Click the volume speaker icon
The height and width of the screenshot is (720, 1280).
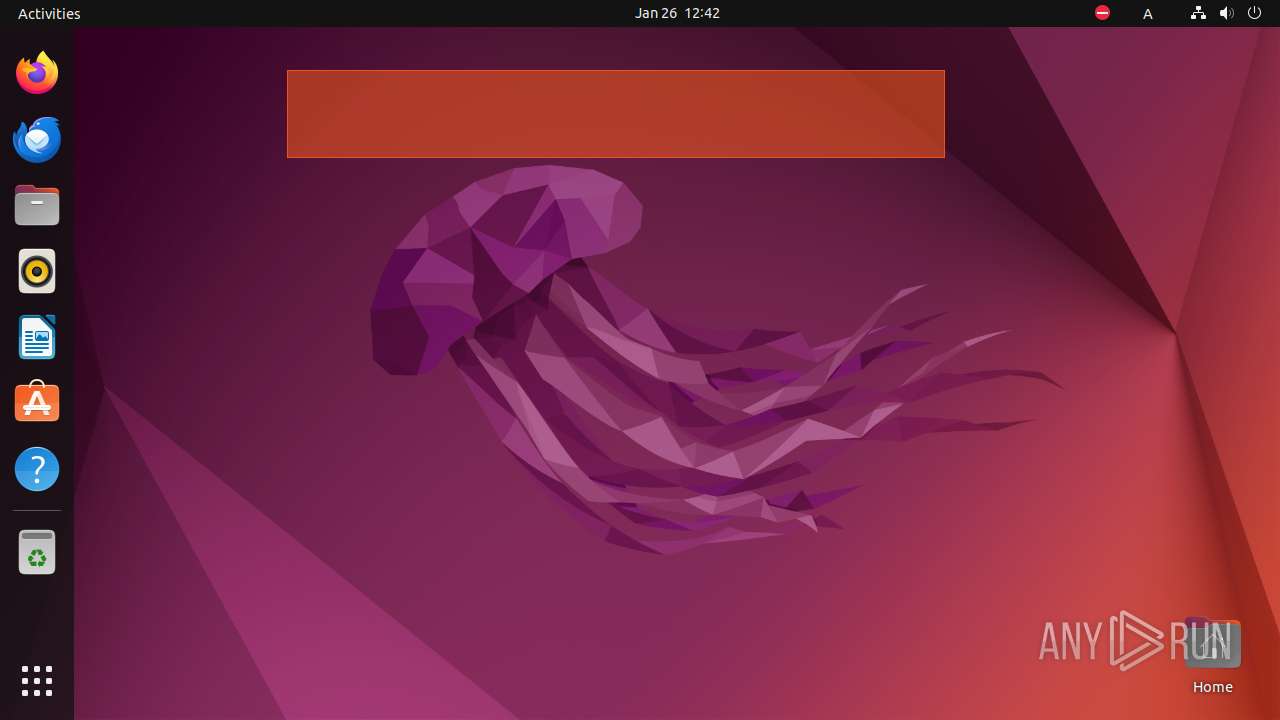1227,13
